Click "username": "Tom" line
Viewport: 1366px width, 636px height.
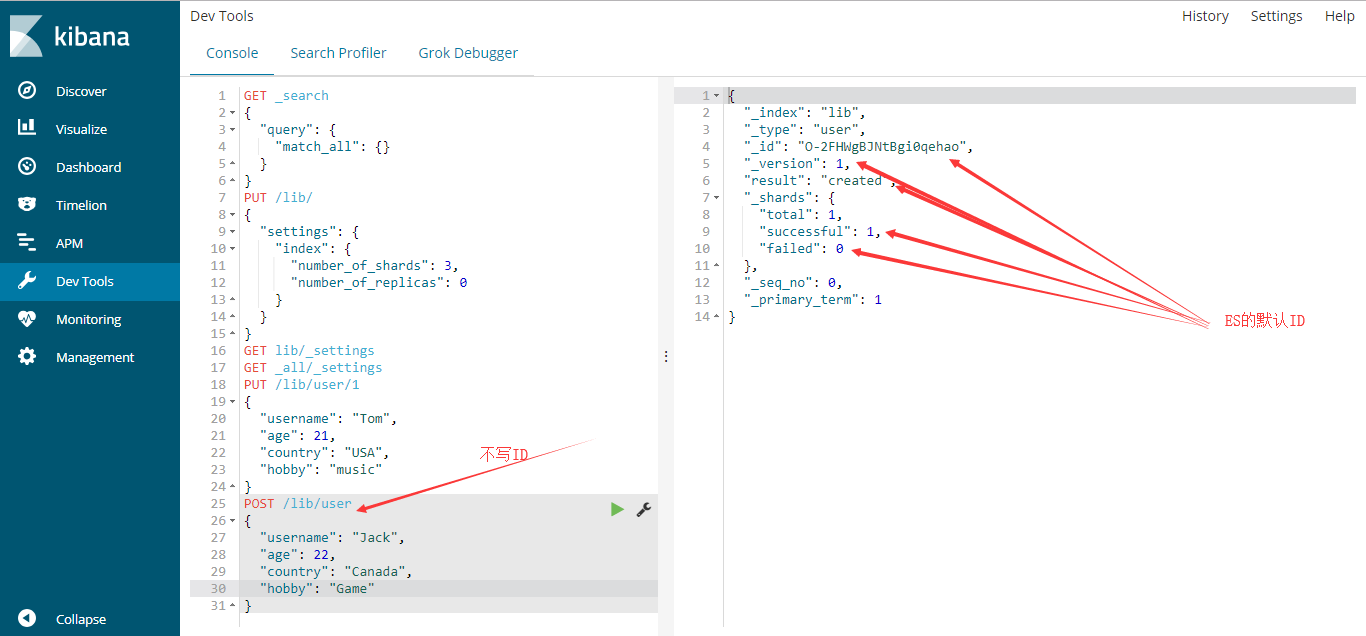pos(328,419)
